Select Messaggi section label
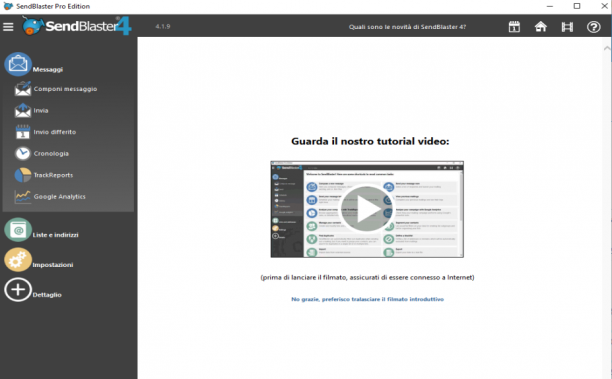 tap(48, 69)
